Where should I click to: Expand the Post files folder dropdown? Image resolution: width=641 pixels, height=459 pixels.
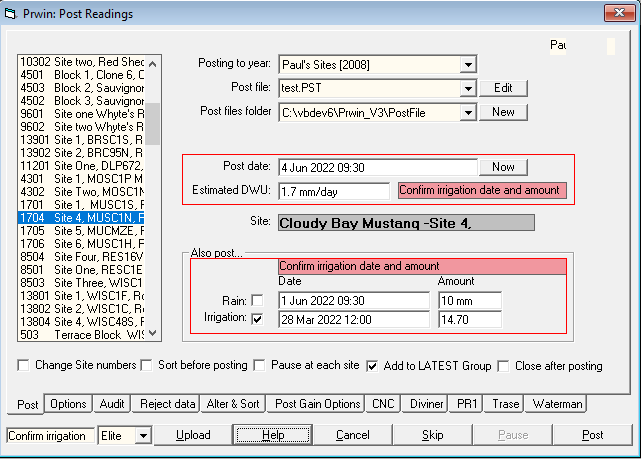coord(467,113)
